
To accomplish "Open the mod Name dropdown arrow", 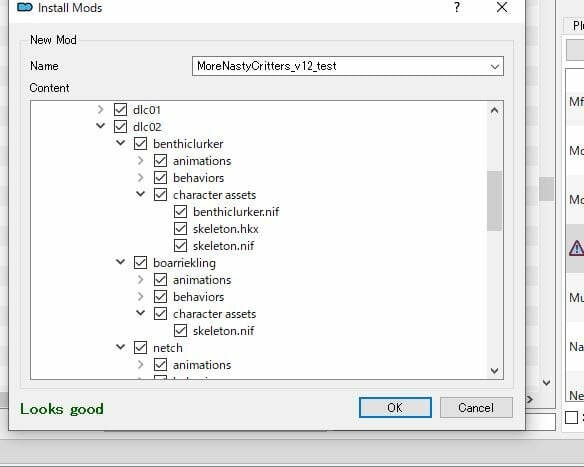I will pos(495,67).
